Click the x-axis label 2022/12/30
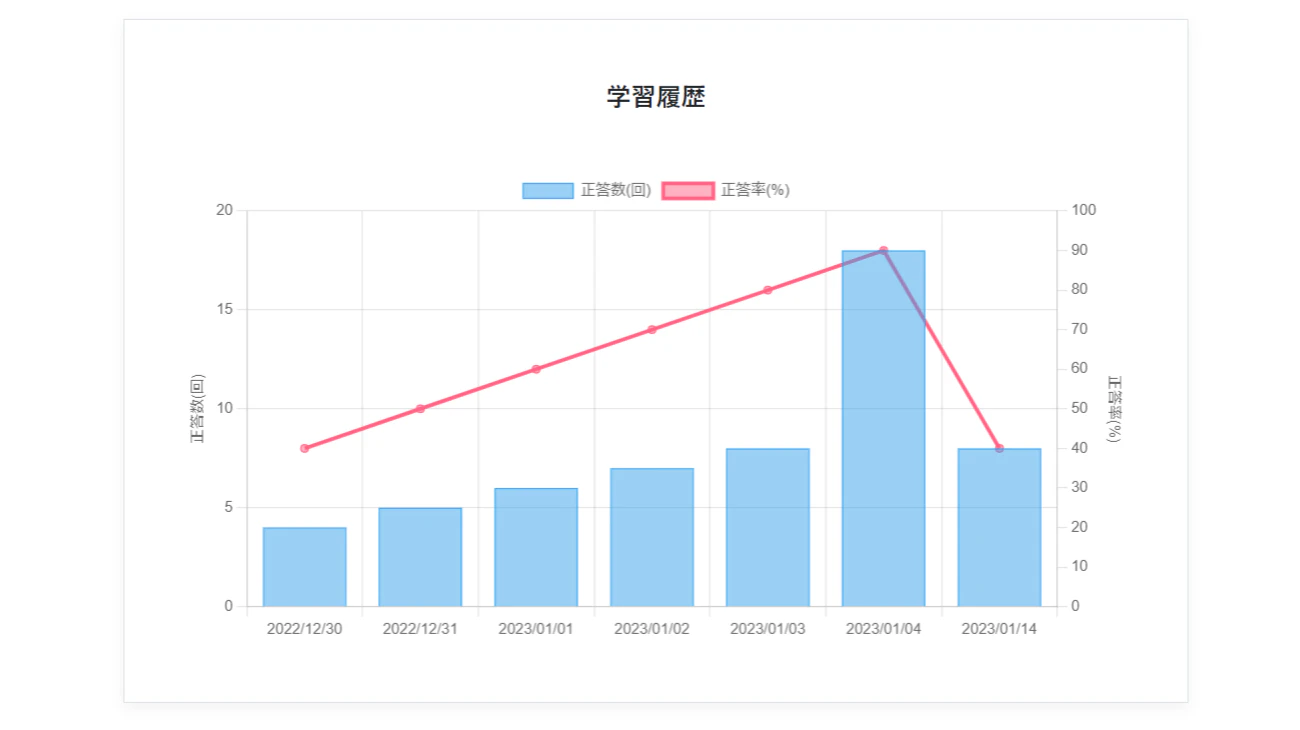This screenshot has width=1300, height=730. tap(305, 629)
